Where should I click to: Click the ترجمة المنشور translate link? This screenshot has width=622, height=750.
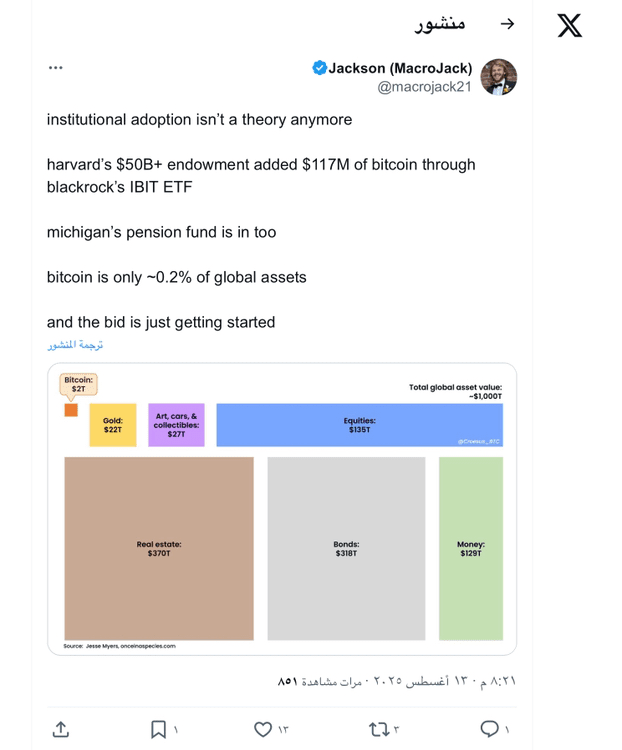click(75, 345)
